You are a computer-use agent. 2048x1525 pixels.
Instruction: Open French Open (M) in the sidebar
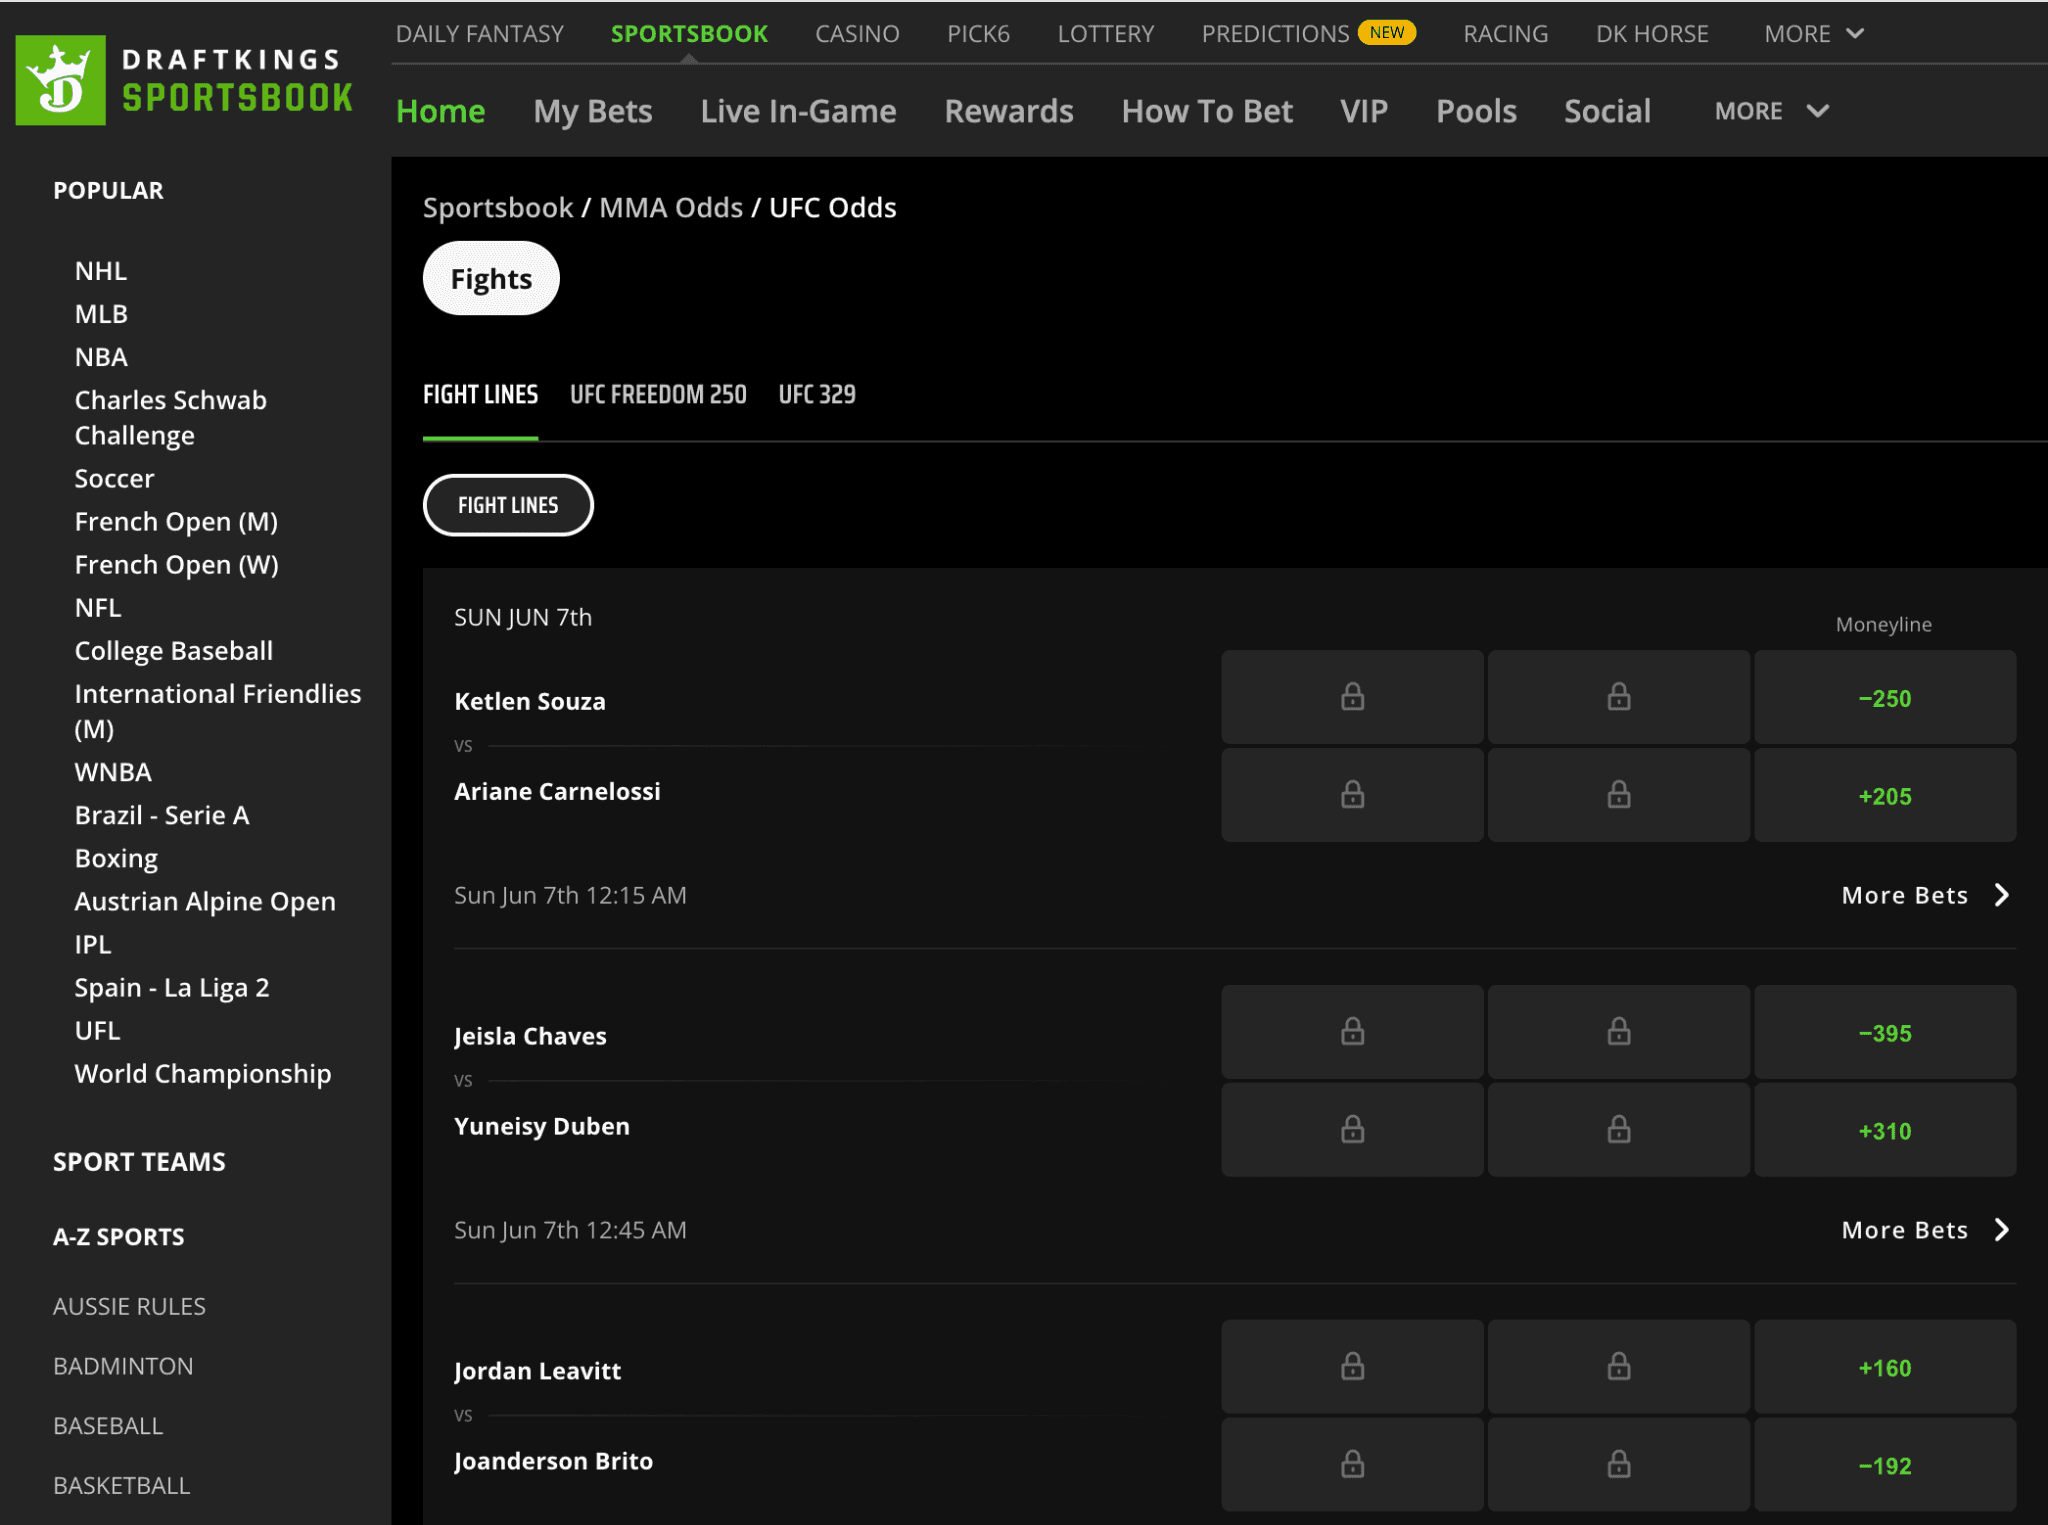click(176, 522)
